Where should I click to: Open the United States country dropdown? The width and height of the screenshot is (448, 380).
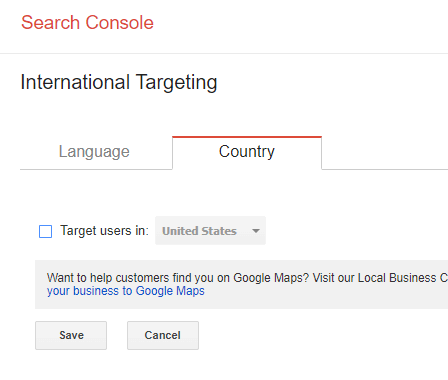210,231
